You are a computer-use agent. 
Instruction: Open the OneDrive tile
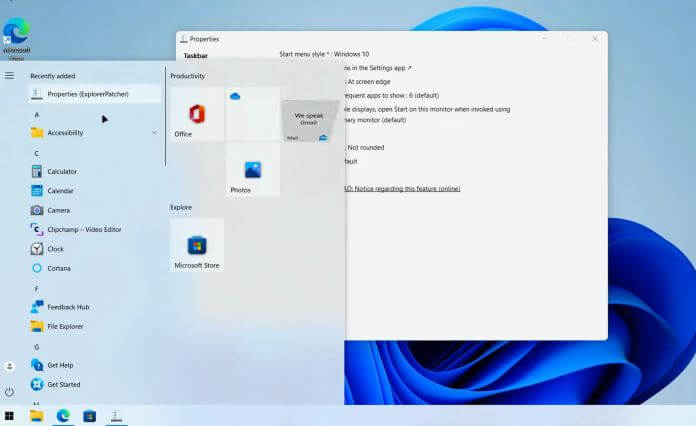point(253,114)
